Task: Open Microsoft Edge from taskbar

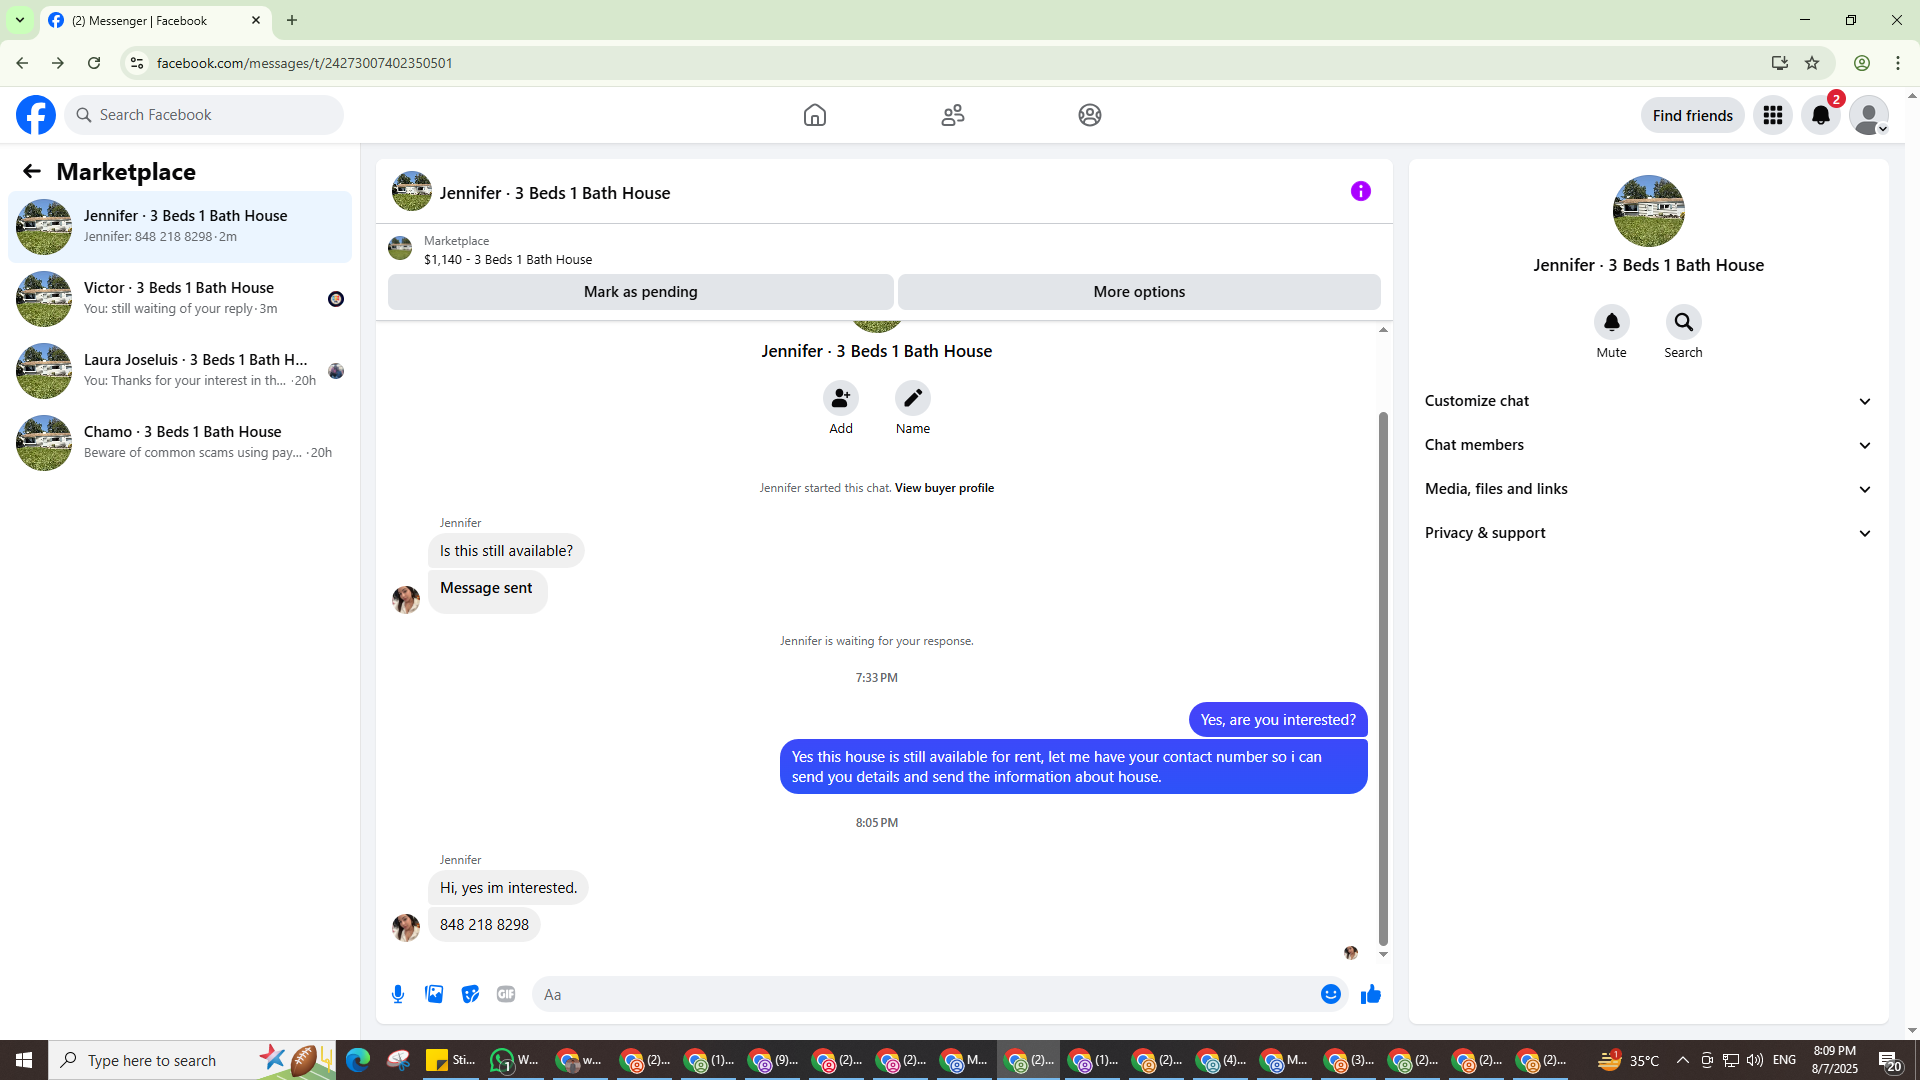Action: click(x=357, y=1060)
